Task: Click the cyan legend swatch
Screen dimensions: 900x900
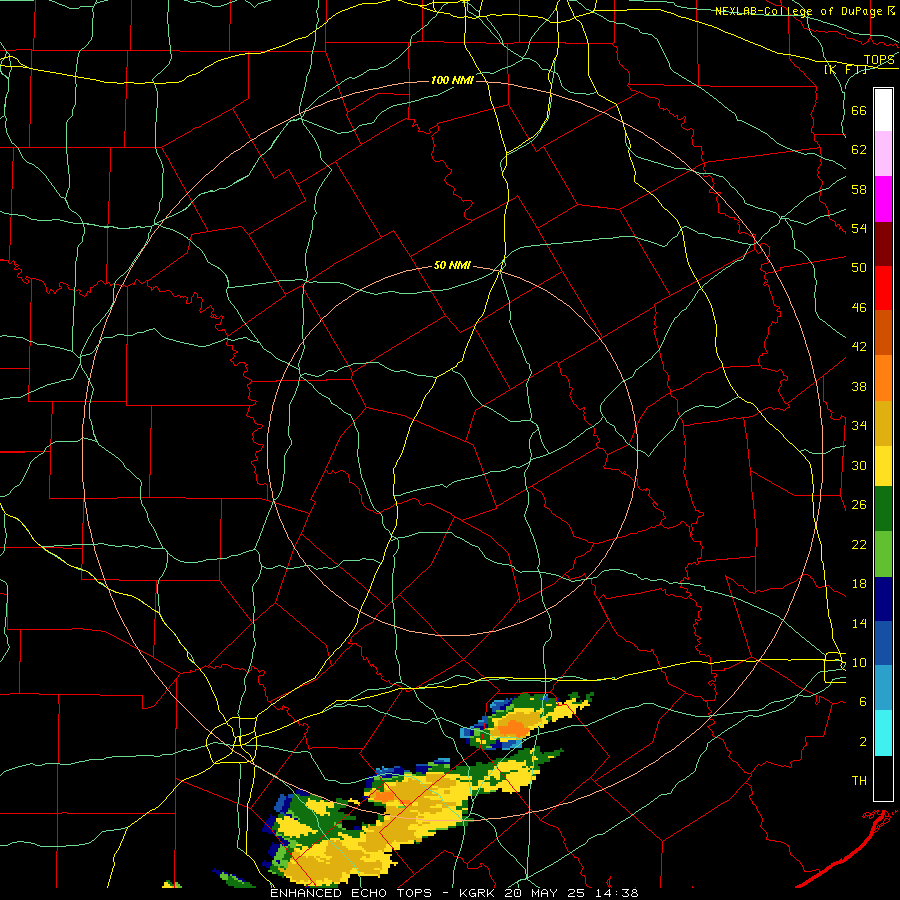Action: pyautogui.click(x=883, y=733)
